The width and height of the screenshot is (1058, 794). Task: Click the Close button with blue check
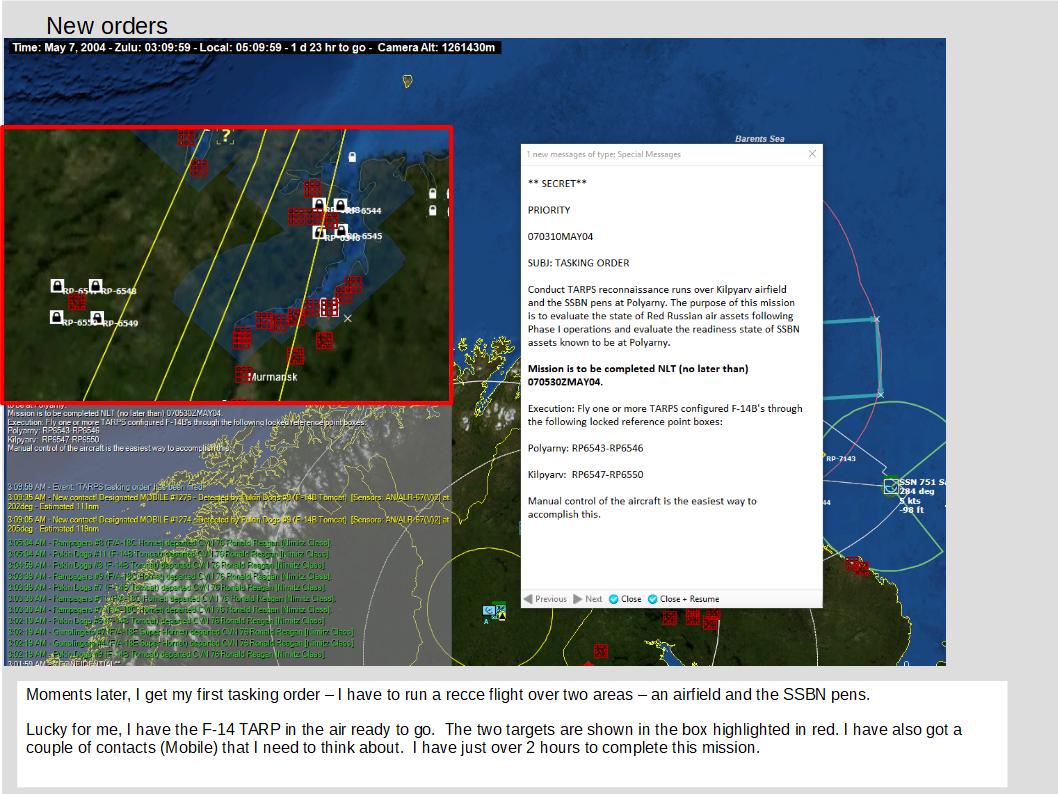(x=625, y=599)
